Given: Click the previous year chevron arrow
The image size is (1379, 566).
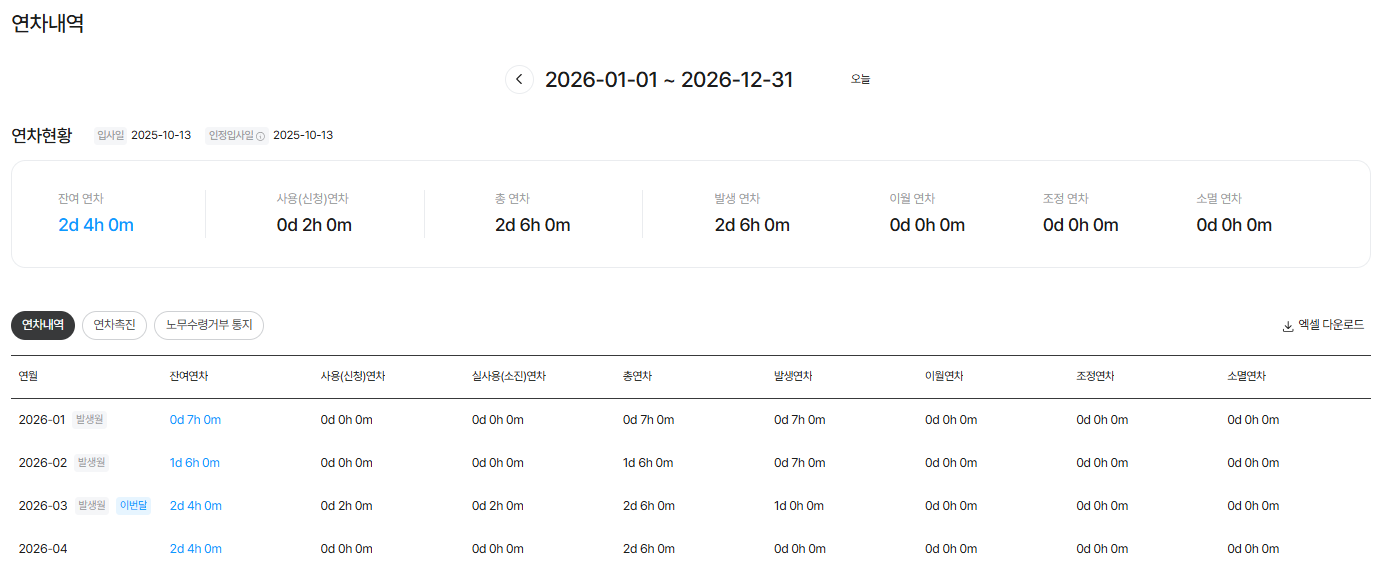Looking at the screenshot, I should (519, 80).
